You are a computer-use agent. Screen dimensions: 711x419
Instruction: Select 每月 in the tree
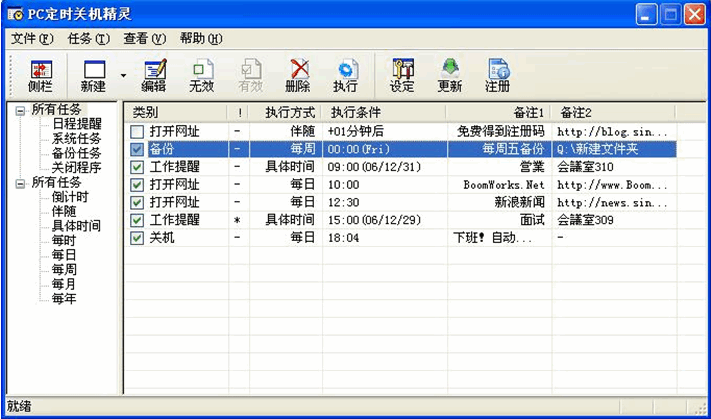tap(64, 284)
